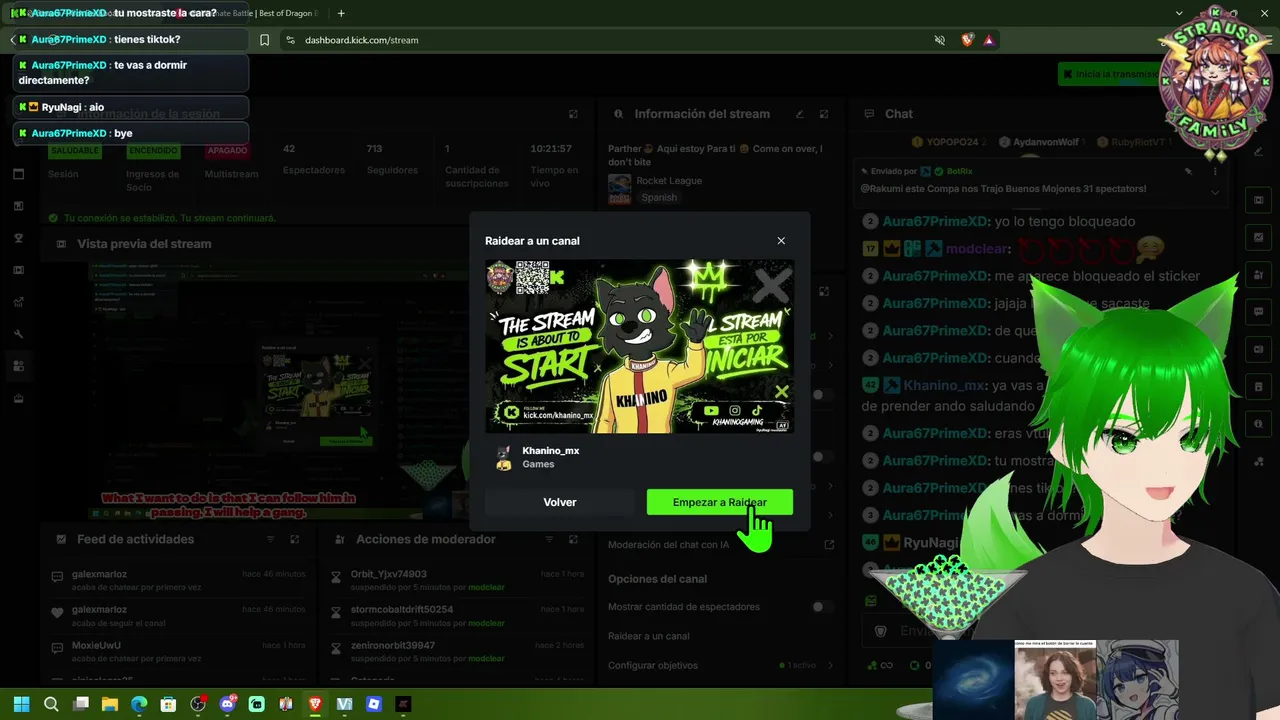Open the analytics graph icon in left sidebar

coord(18,302)
